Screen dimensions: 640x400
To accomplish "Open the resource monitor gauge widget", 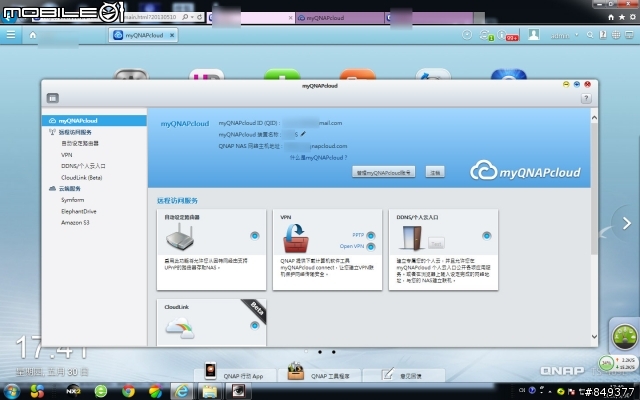I will [x=624, y=336].
